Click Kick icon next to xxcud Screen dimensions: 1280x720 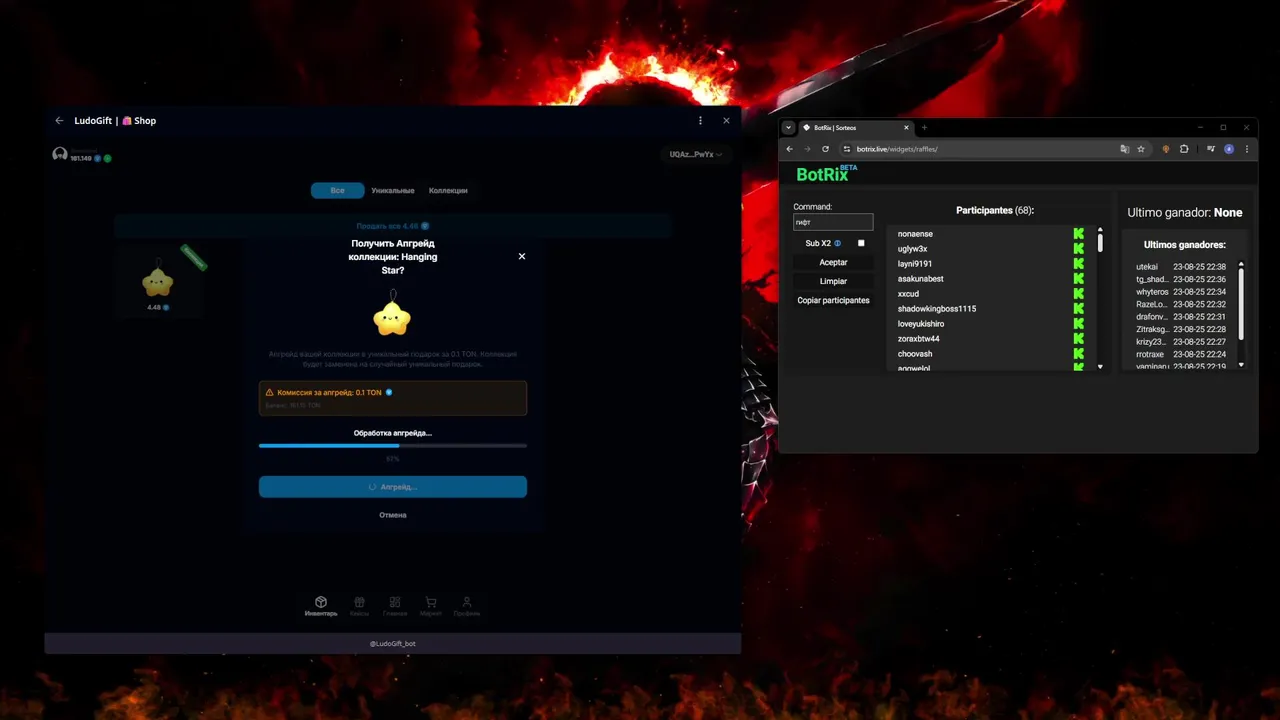1079,294
